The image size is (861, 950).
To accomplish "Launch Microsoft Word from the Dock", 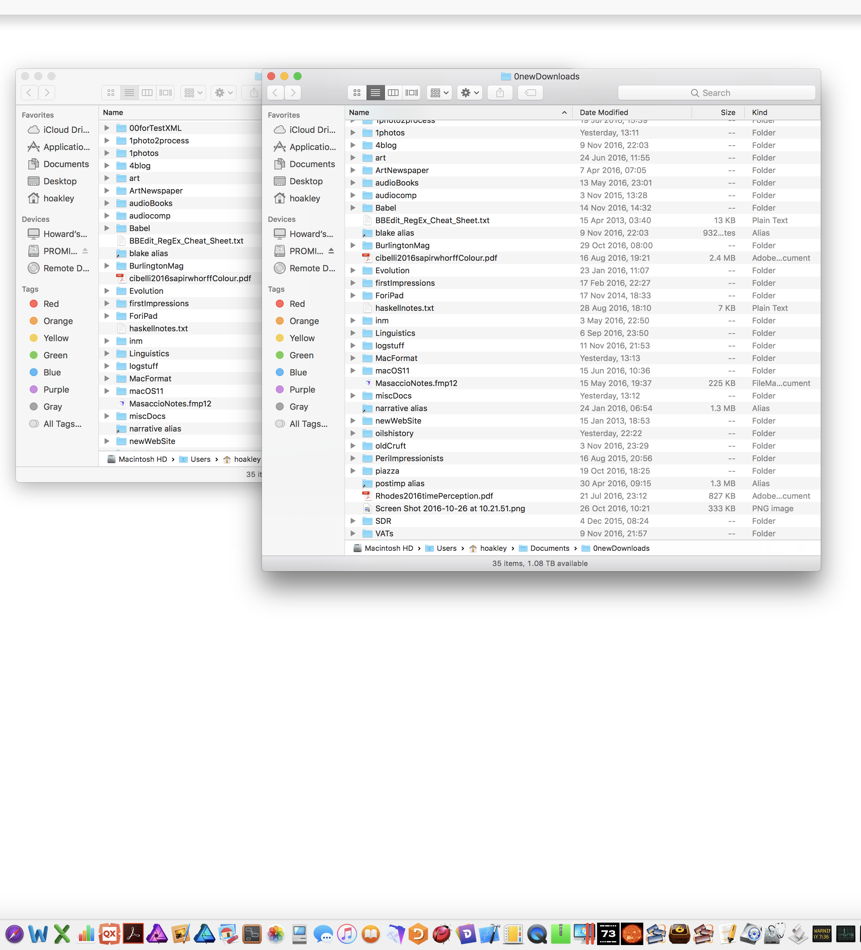I will 36,935.
